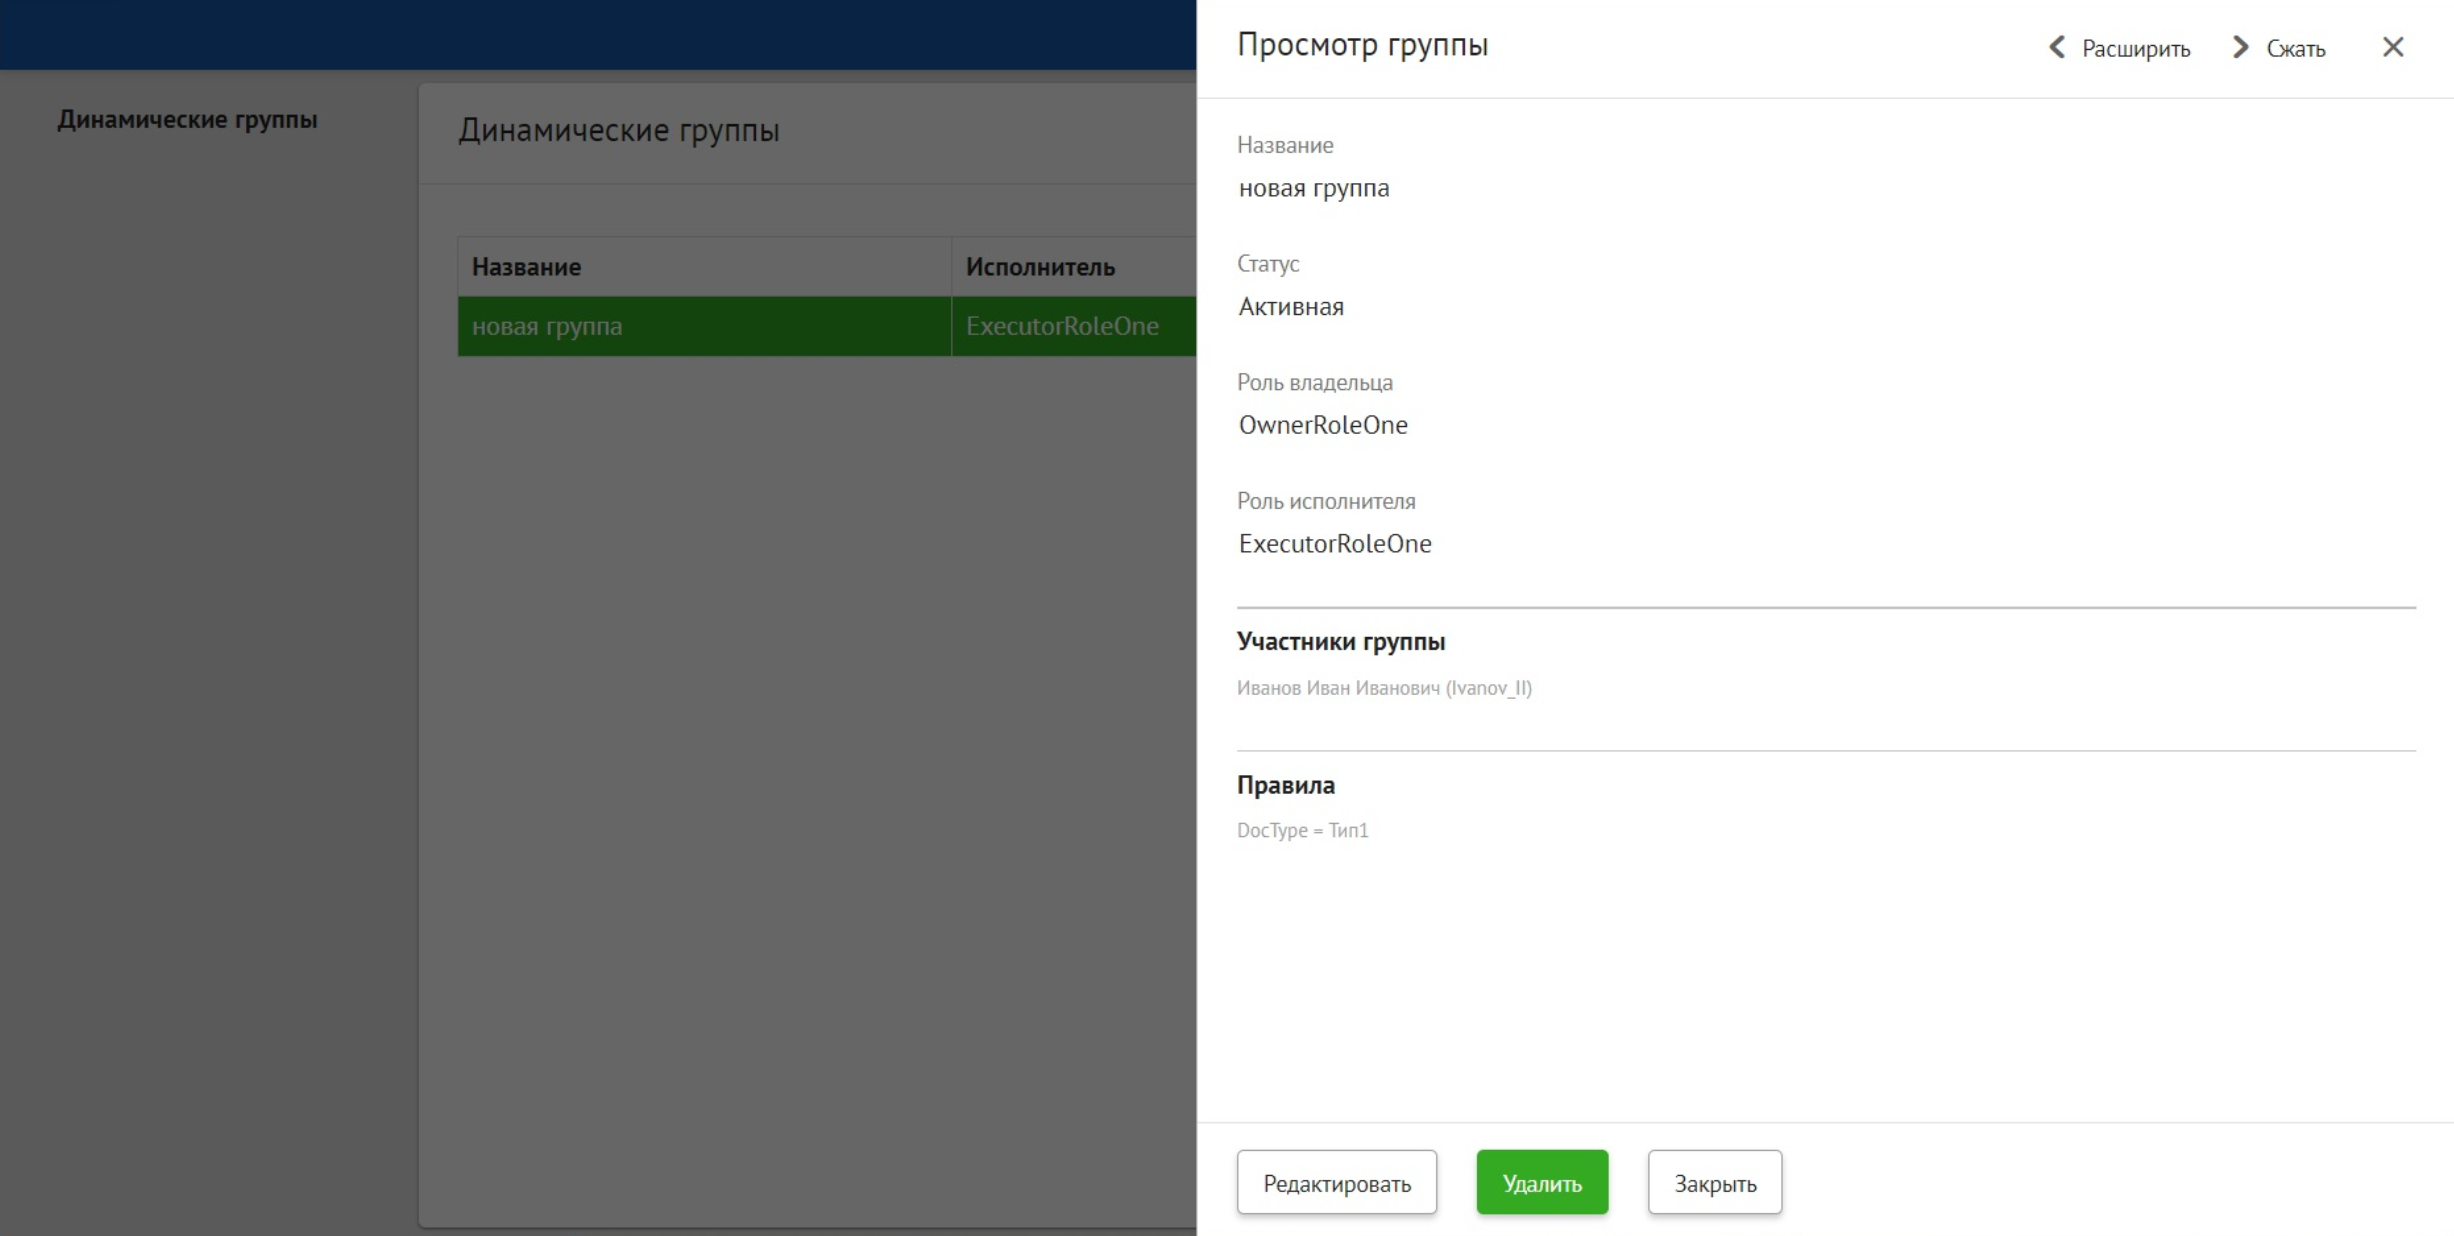Click the rule DocType = Тип1
Screen dimensions: 2454x1236
1303,830
